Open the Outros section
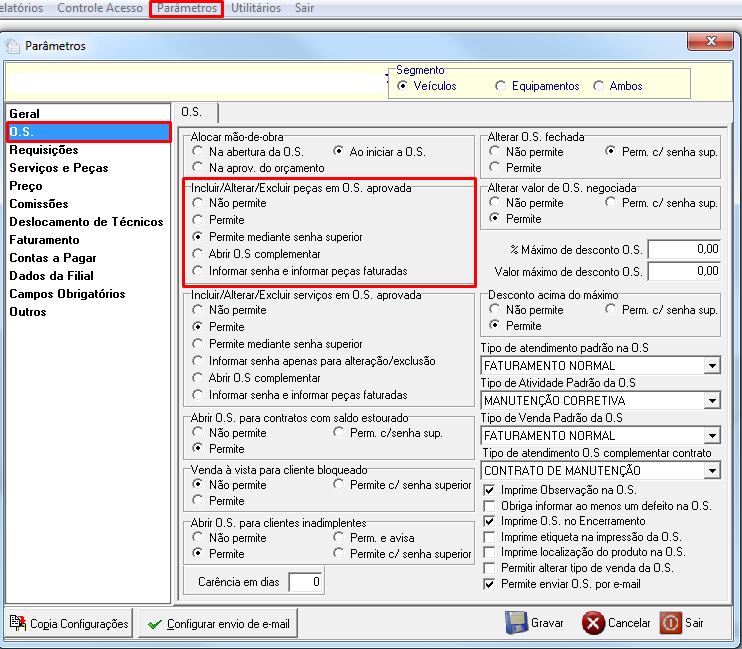The width and height of the screenshot is (742, 649). pyautogui.click(x=28, y=311)
